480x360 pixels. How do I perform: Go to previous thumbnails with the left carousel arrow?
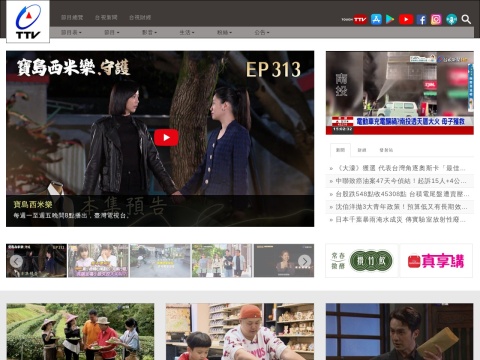[16, 261]
